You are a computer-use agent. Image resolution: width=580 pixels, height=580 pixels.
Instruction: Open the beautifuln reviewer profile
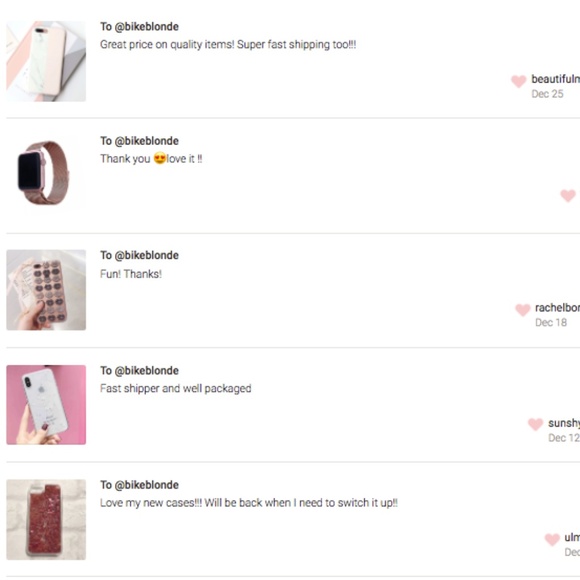click(x=556, y=79)
